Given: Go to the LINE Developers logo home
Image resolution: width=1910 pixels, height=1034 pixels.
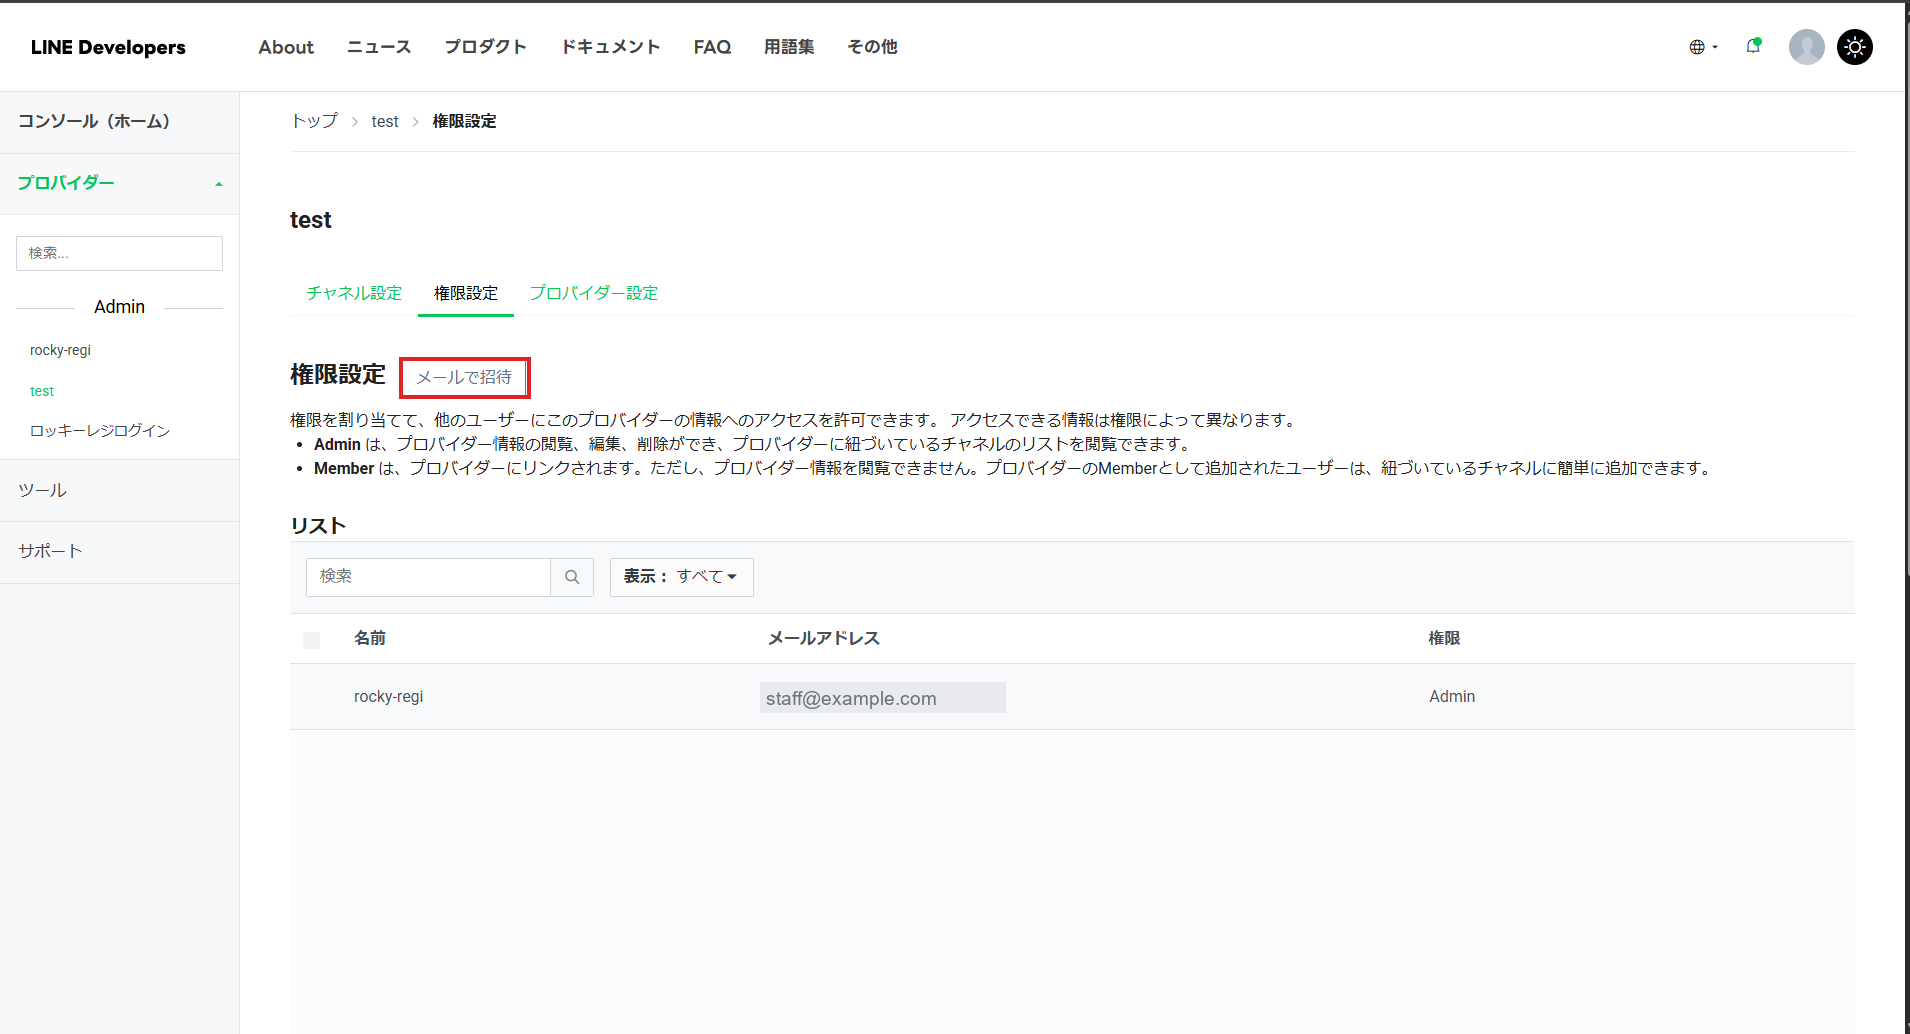Looking at the screenshot, I should 108,47.
